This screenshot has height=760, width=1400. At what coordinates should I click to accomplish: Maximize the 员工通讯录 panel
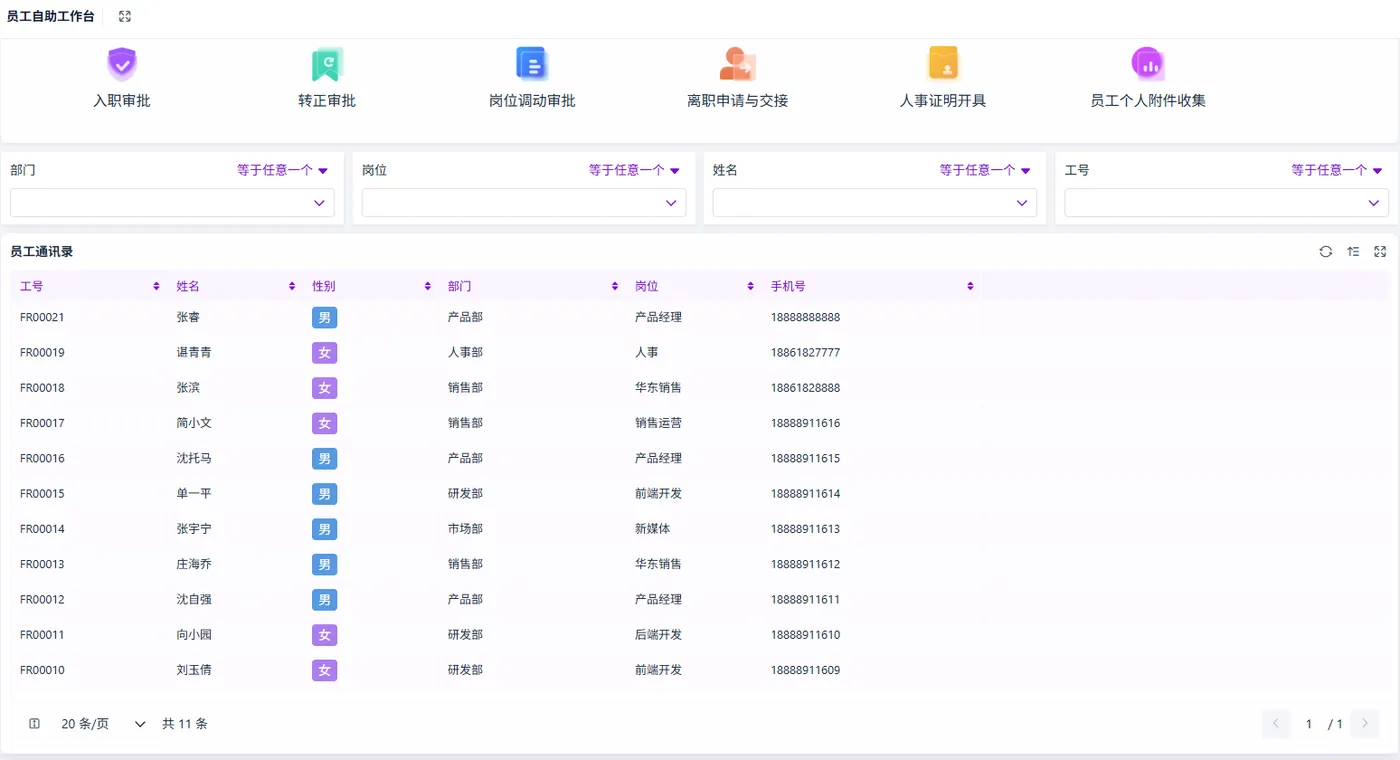(x=1380, y=252)
